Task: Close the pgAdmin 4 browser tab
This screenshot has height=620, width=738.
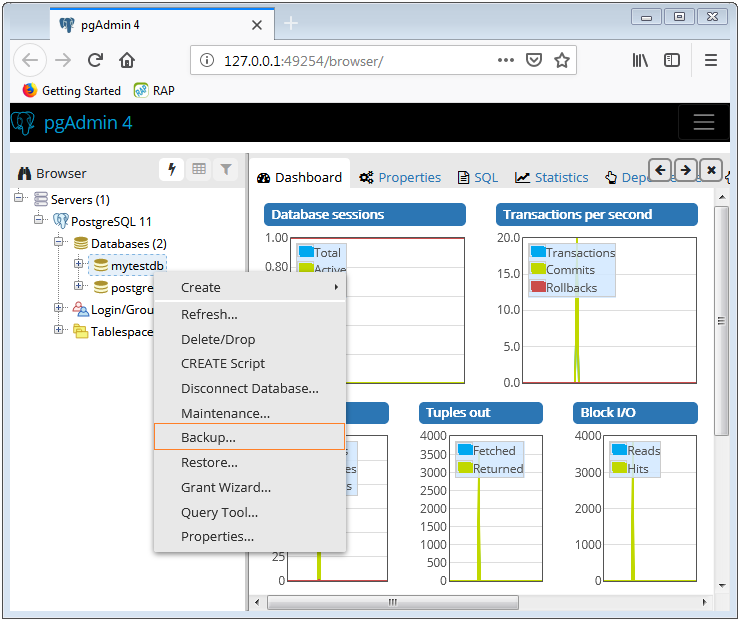Action: [x=257, y=25]
